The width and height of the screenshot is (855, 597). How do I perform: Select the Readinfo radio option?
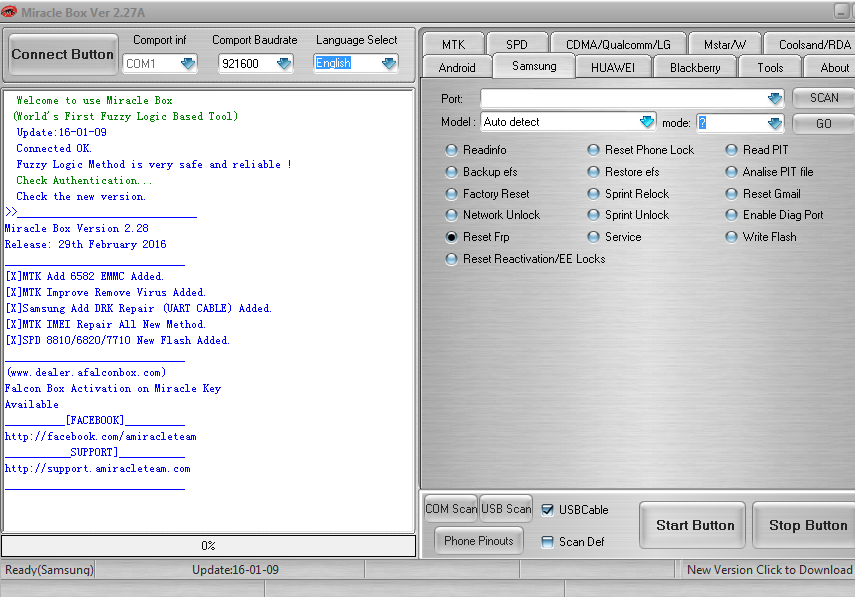coord(476,150)
